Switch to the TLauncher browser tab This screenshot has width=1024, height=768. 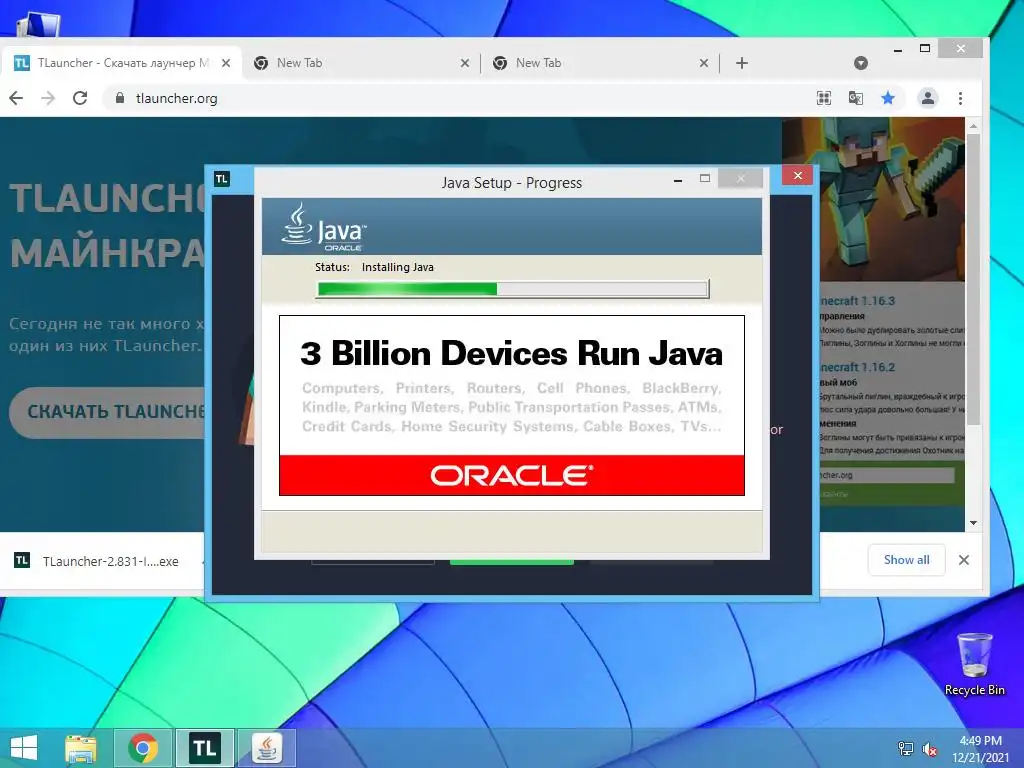click(x=121, y=63)
